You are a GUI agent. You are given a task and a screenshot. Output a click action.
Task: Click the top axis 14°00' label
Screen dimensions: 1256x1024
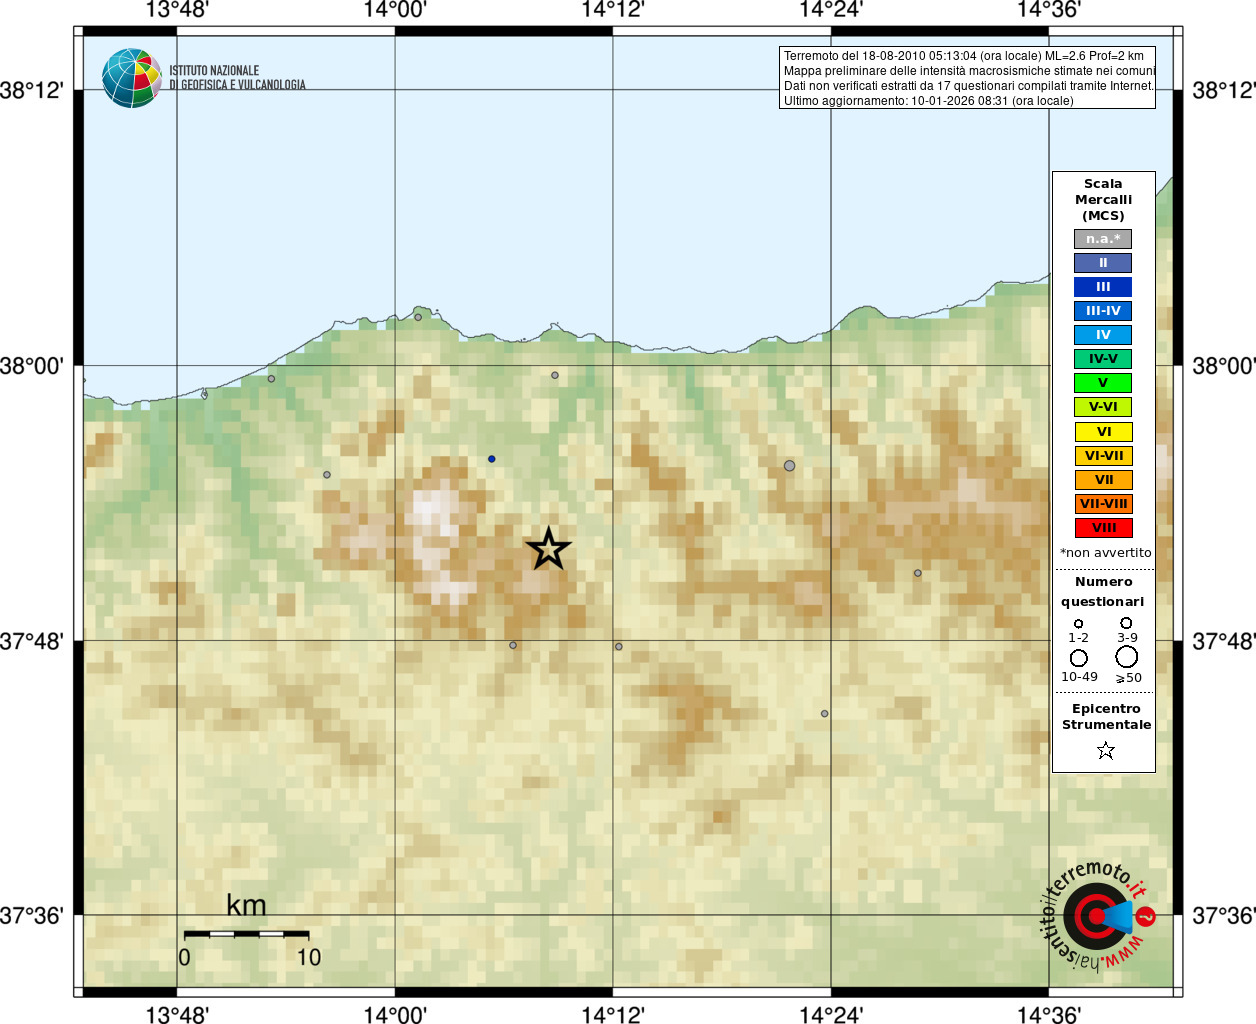click(395, 11)
